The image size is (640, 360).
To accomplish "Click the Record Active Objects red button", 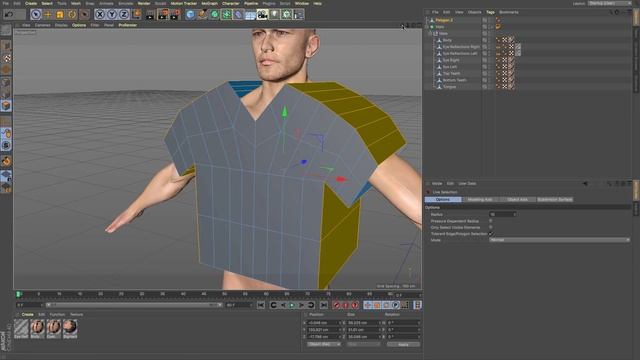I will click(x=336, y=305).
